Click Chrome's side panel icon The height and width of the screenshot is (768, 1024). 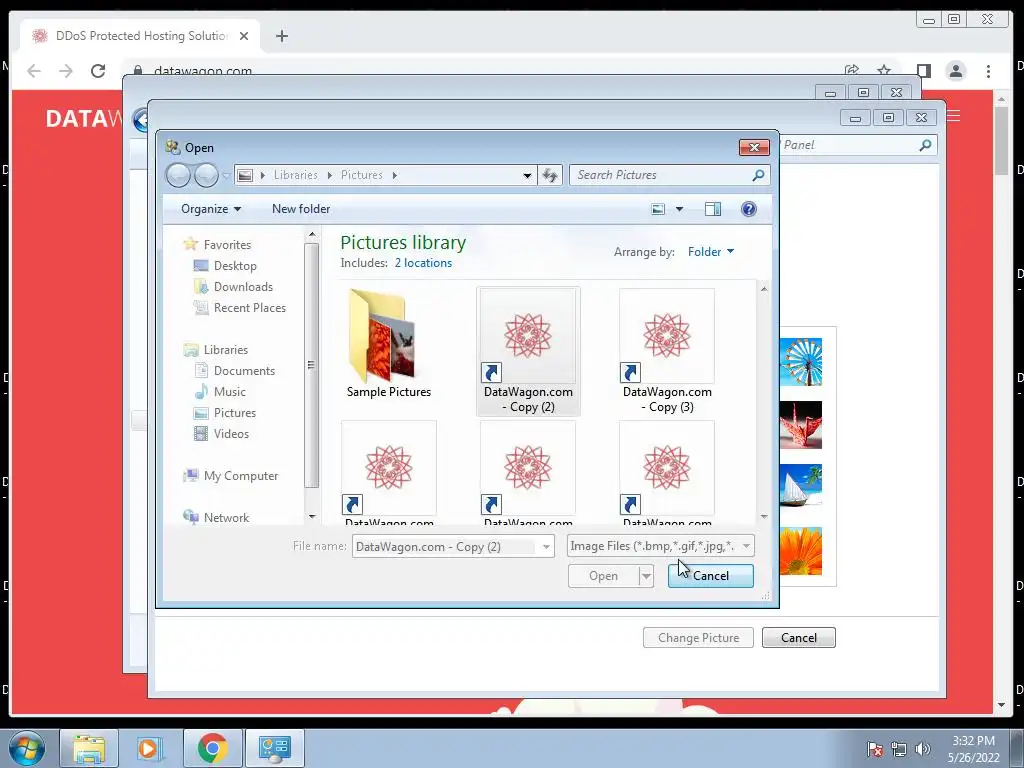pos(923,71)
